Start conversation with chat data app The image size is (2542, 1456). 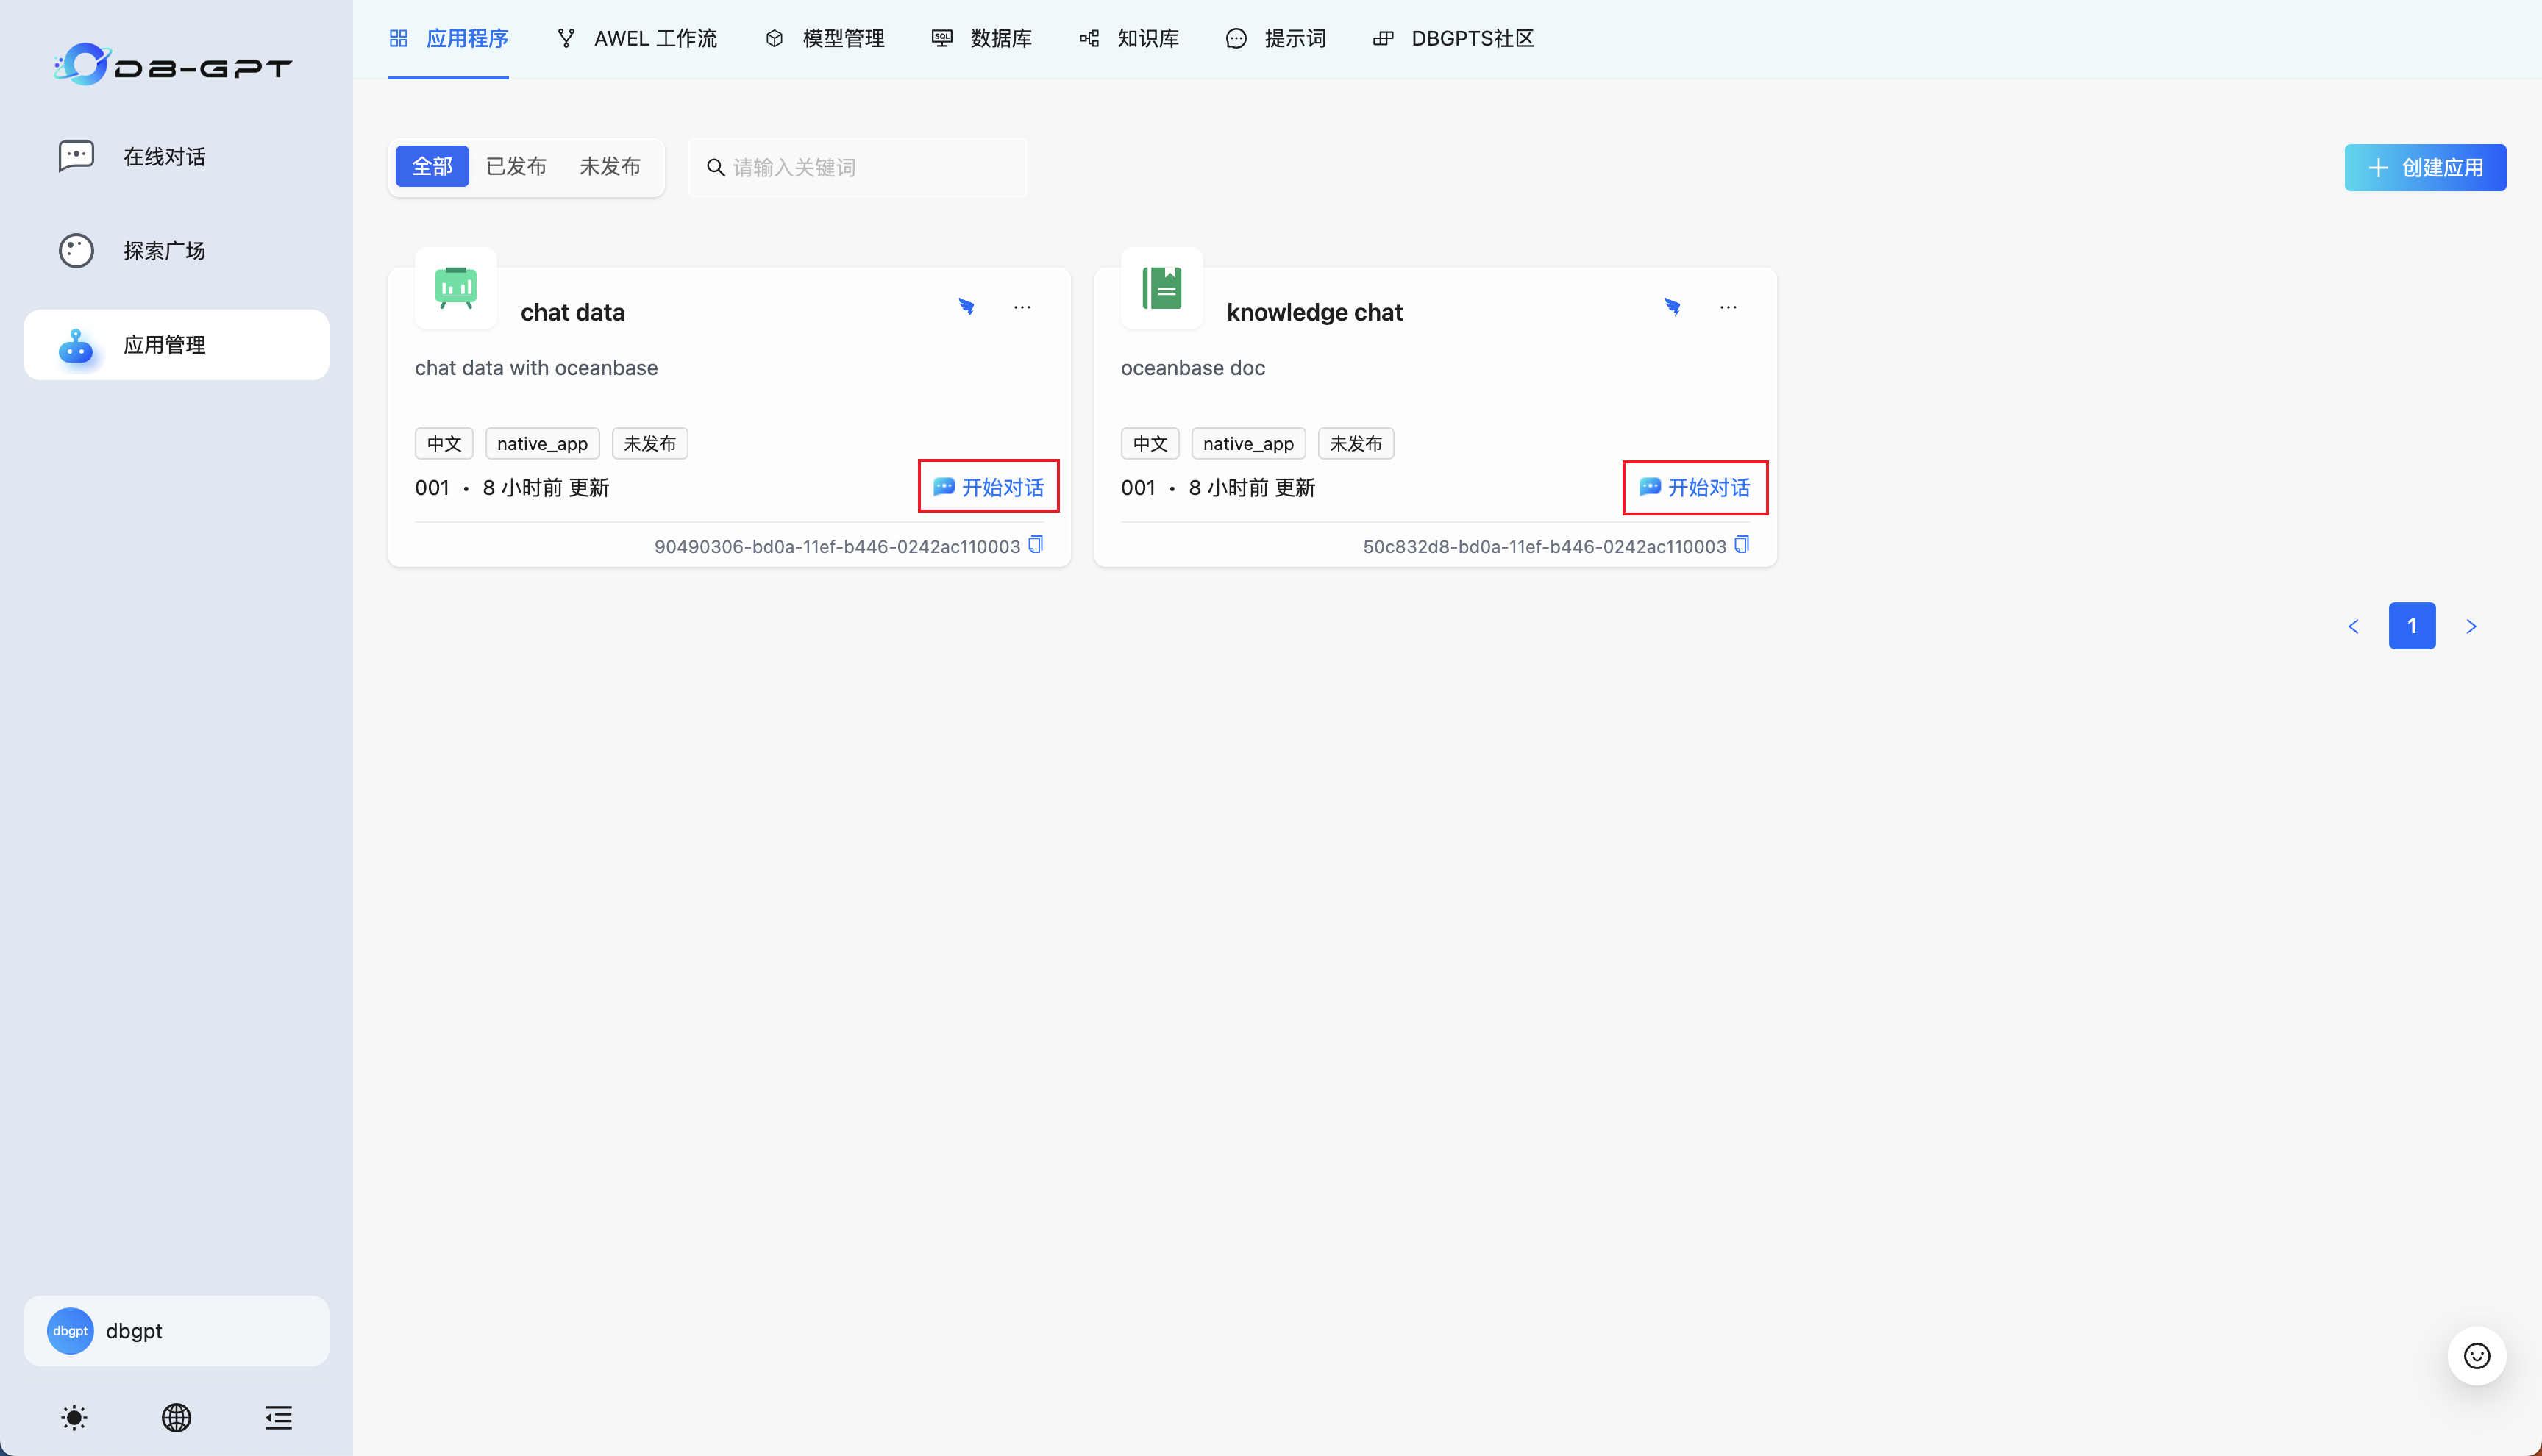988,487
